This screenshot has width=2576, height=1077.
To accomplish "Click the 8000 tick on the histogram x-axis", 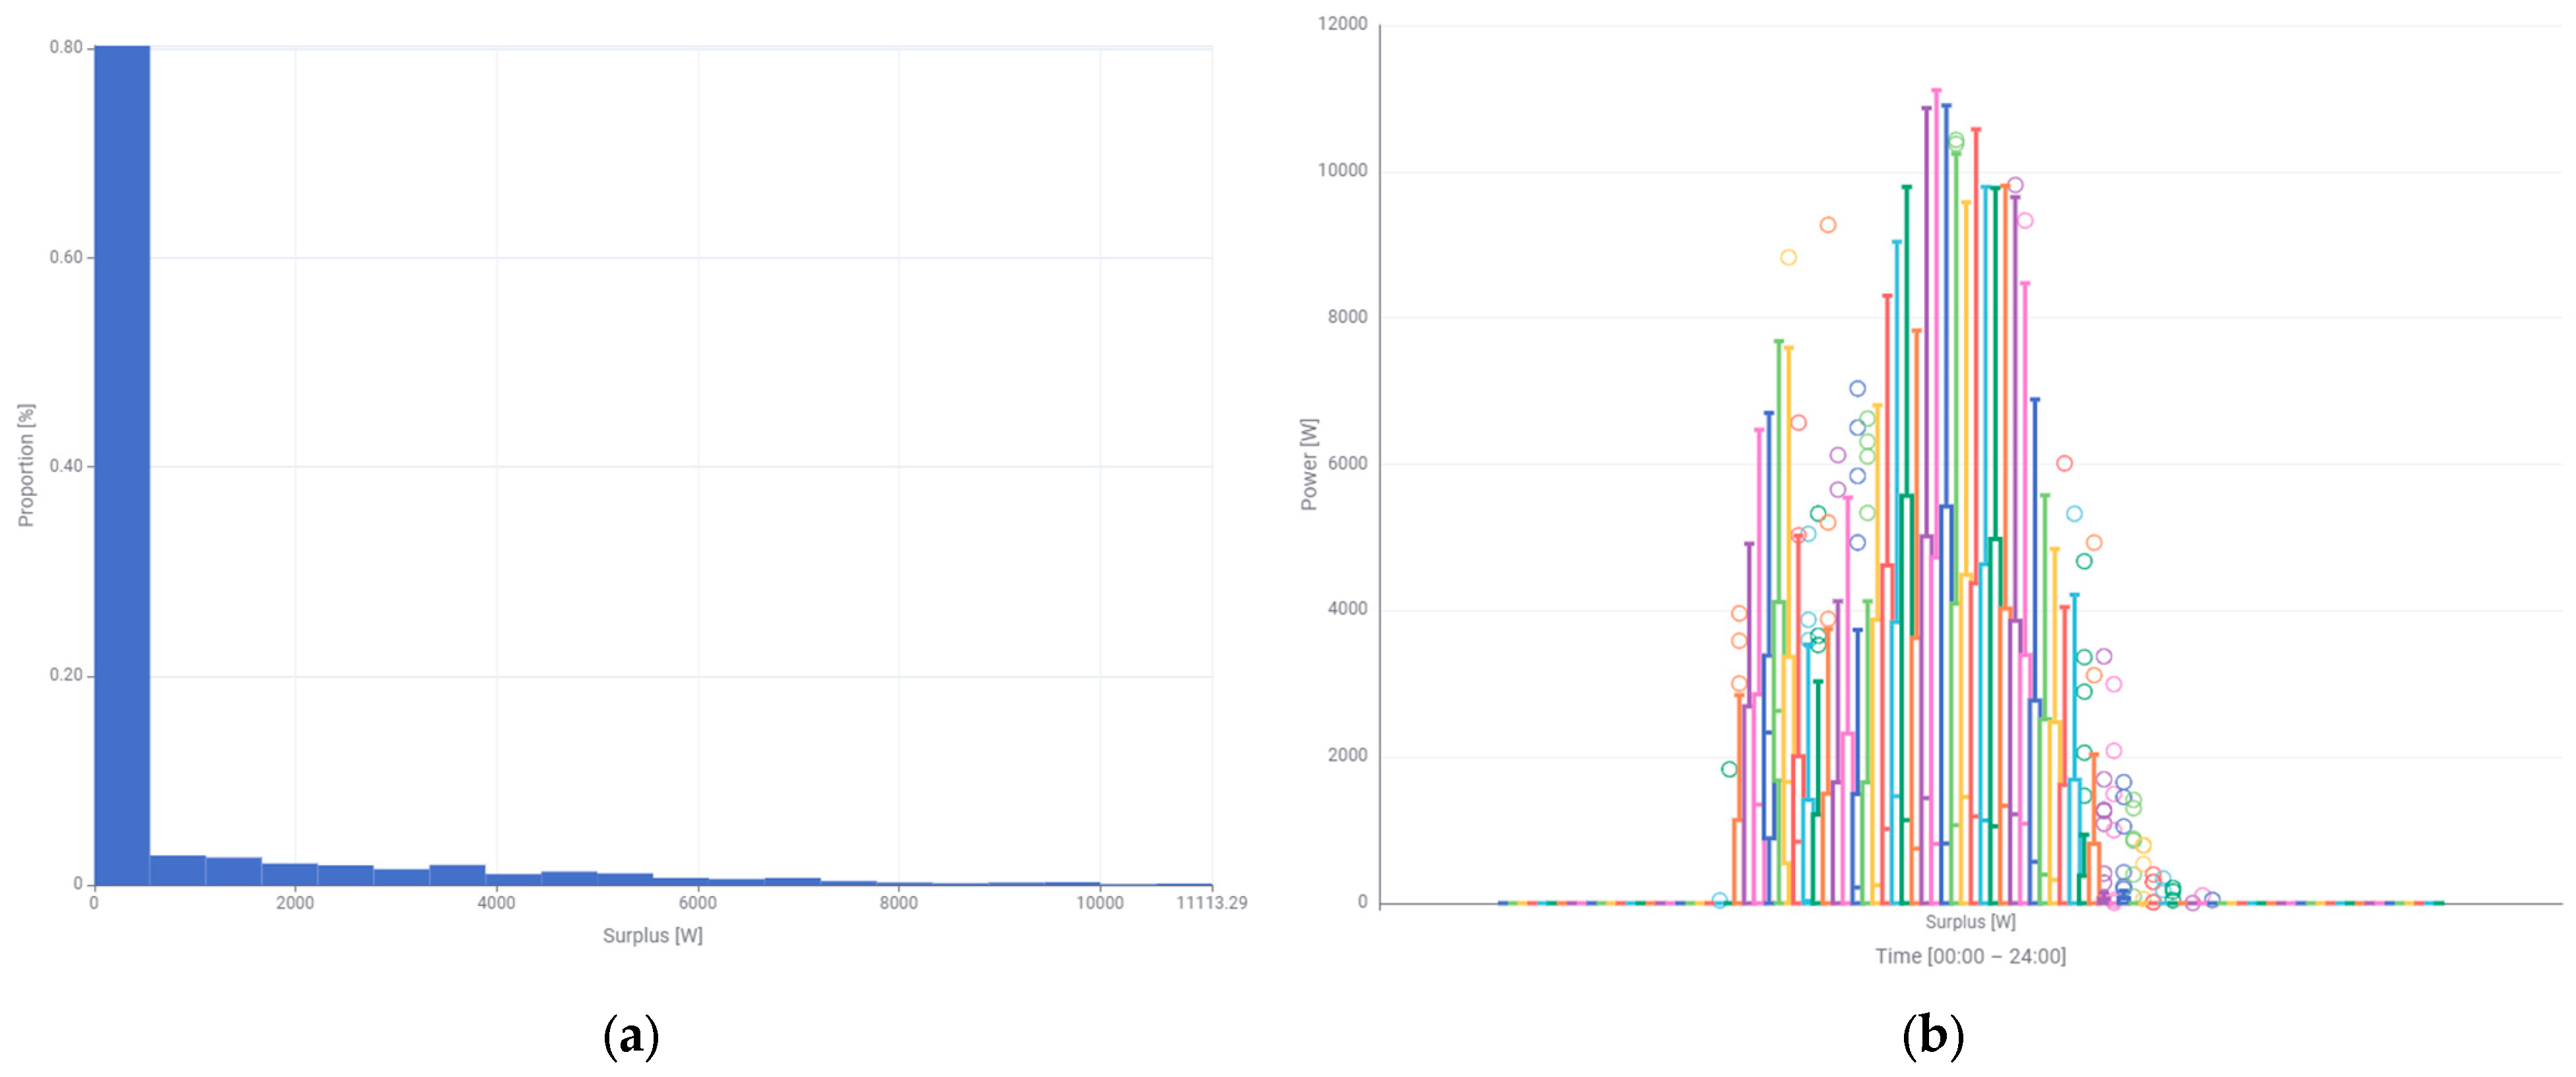I will [x=898, y=903].
